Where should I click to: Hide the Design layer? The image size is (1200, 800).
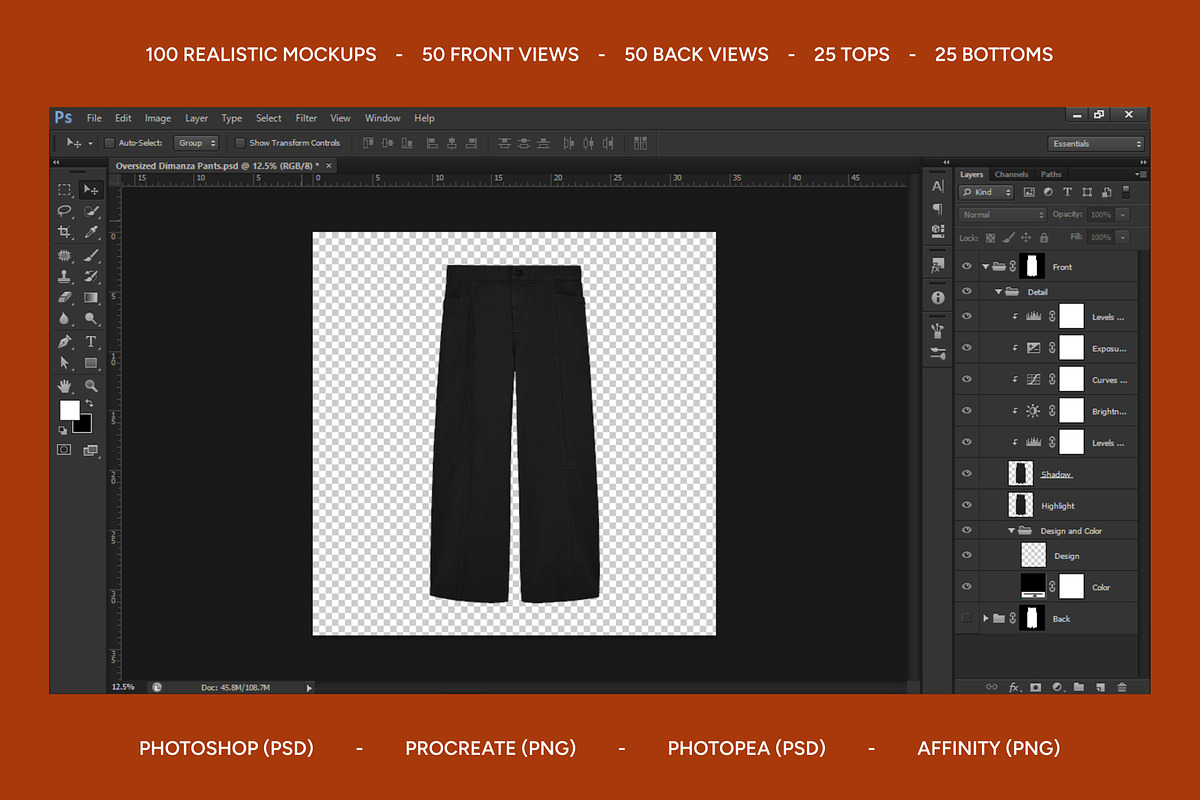(x=966, y=555)
